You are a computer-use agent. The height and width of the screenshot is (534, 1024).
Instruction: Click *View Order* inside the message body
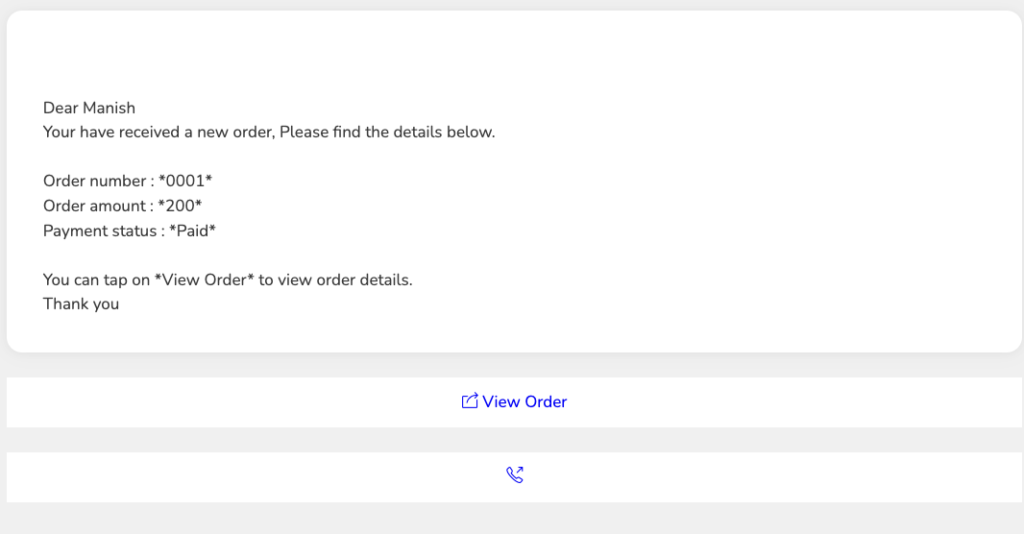click(204, 279)
